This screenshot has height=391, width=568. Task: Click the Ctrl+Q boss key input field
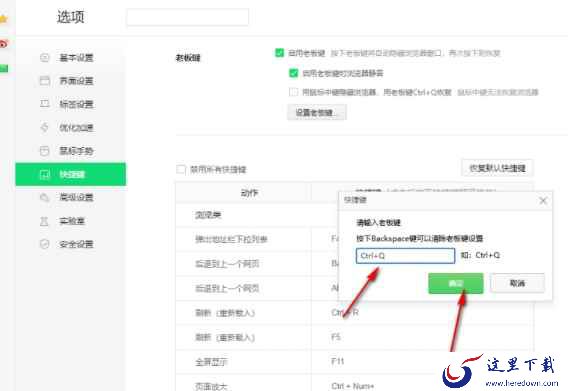pyautogui.click(x=405, y=256)
